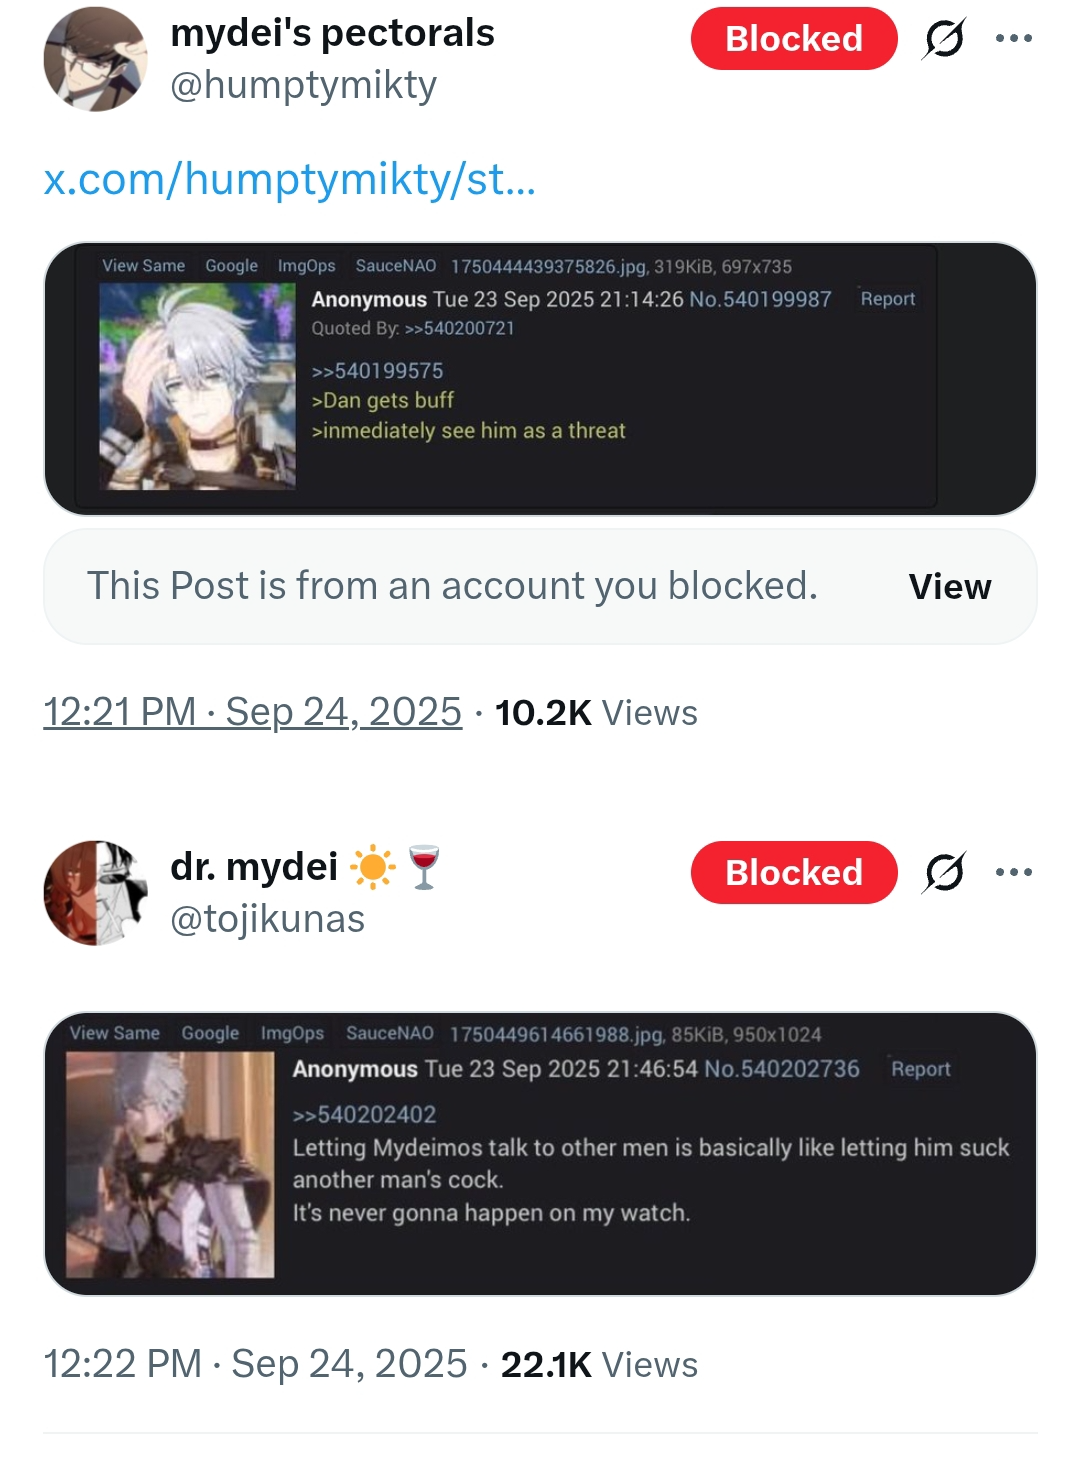Open the Grok icon beside humptymikty's Blocked button
Viewport: 1080px width, 1460px height.
pyautogui.click(x=944, y=39)
